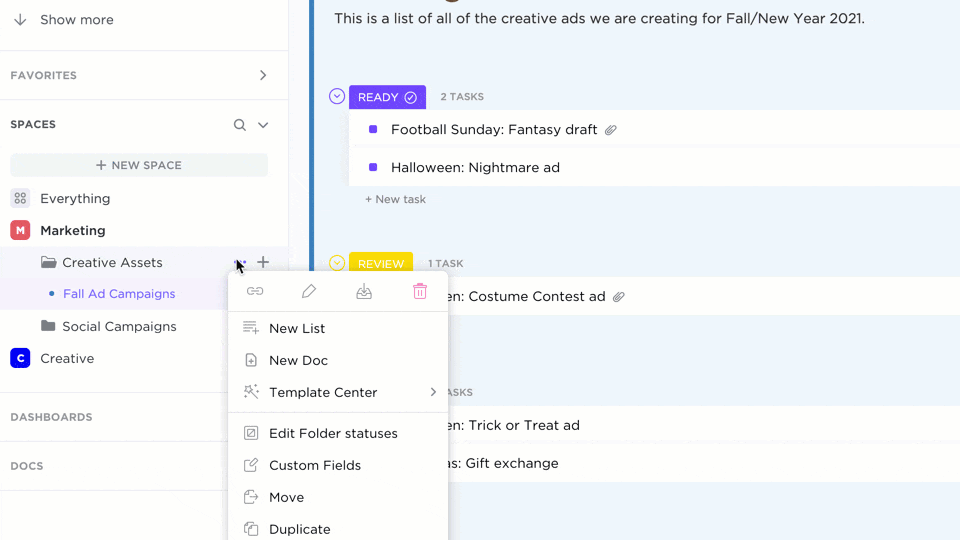Open attachment paperclip on Football Sunday task
The image size is (960, 540).
click(611, 130)
